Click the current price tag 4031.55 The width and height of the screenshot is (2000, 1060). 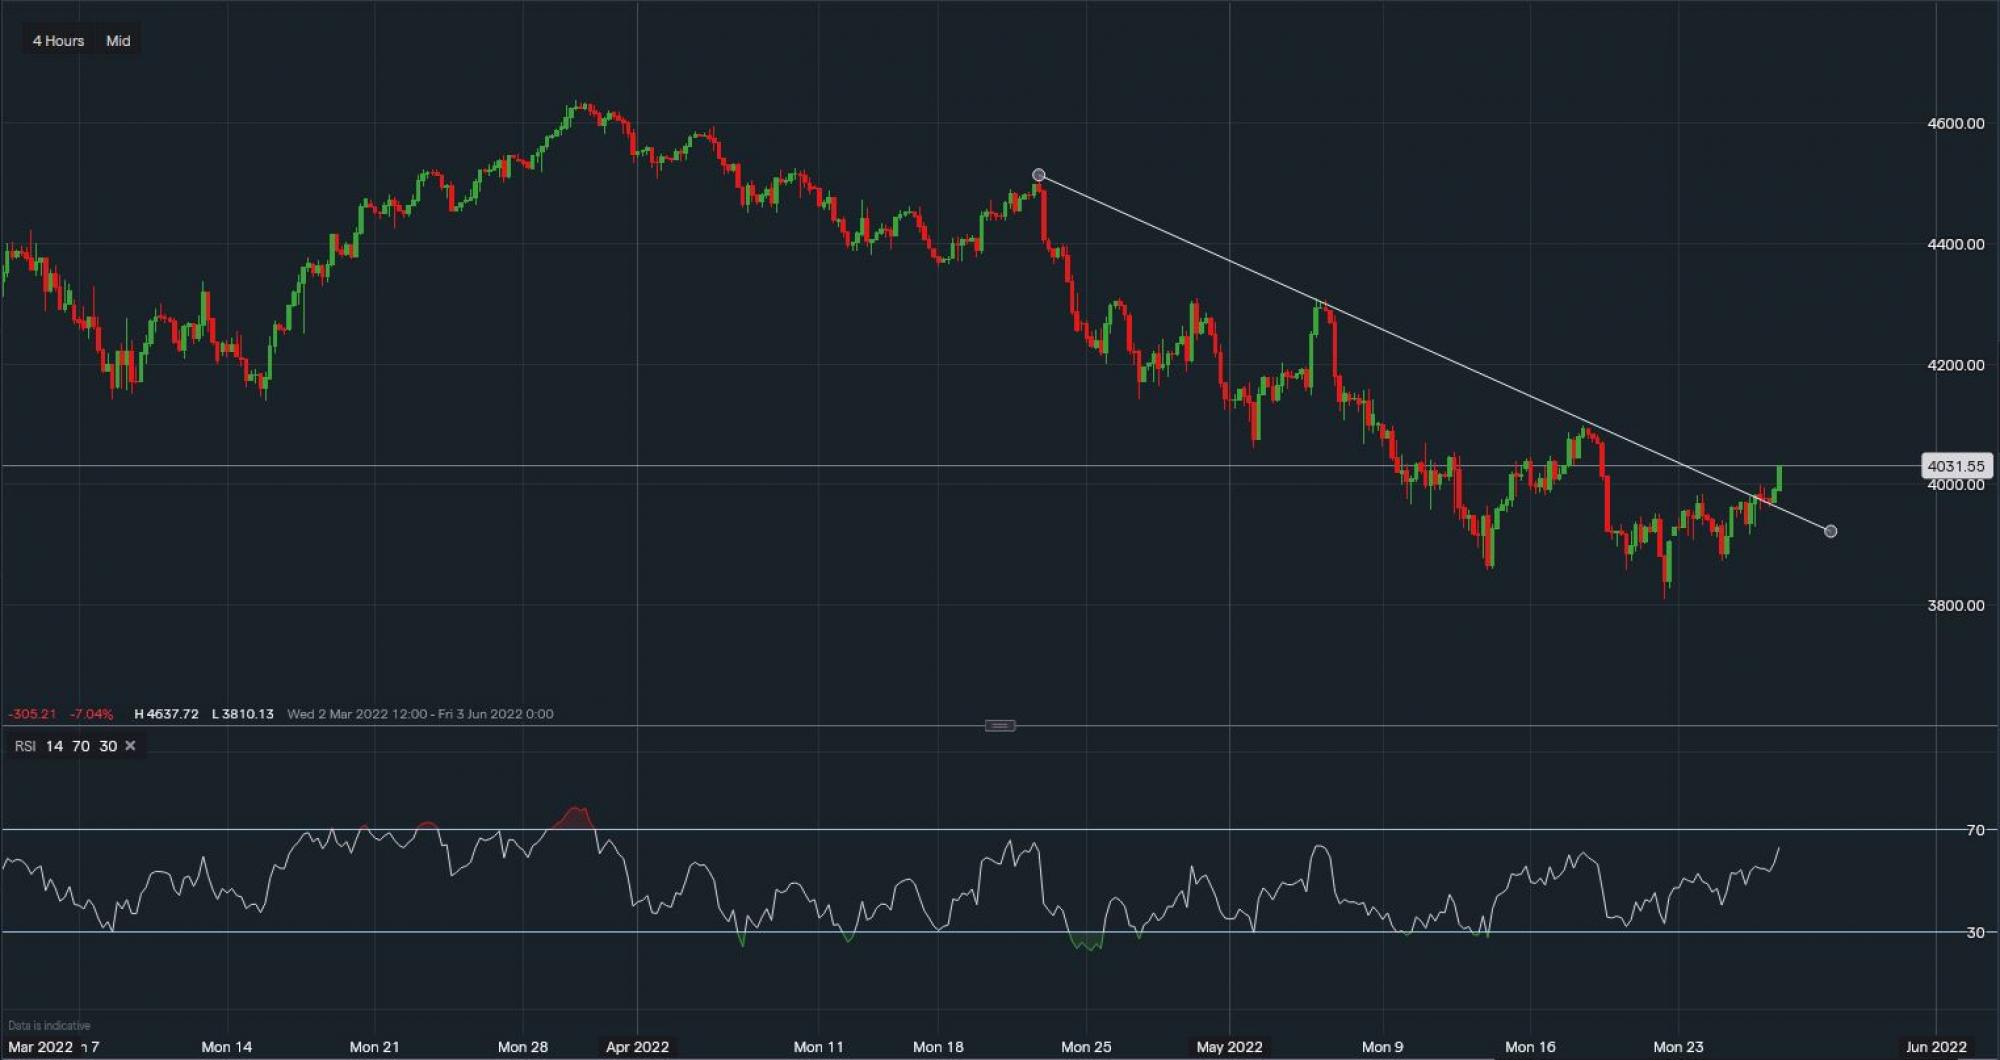tap(1955, 466)
